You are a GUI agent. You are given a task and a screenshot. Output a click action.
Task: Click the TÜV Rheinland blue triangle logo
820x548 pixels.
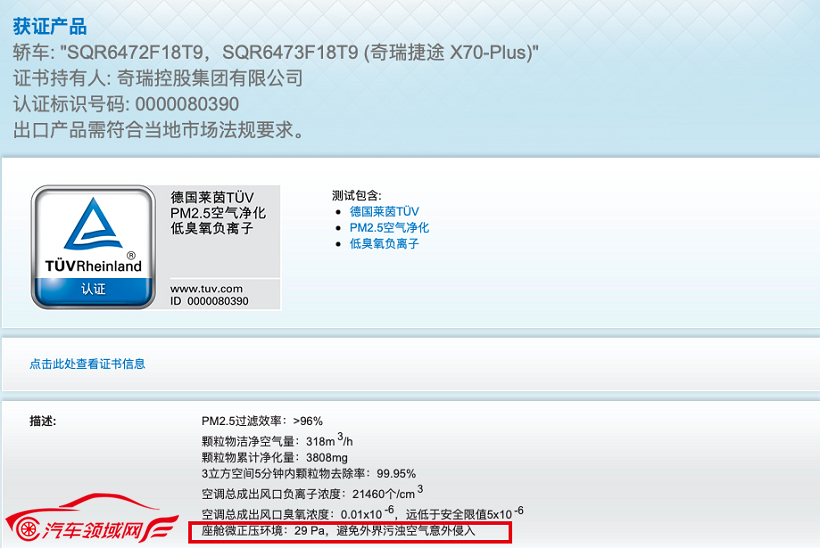pyautogui.click(x=93, y=224)
